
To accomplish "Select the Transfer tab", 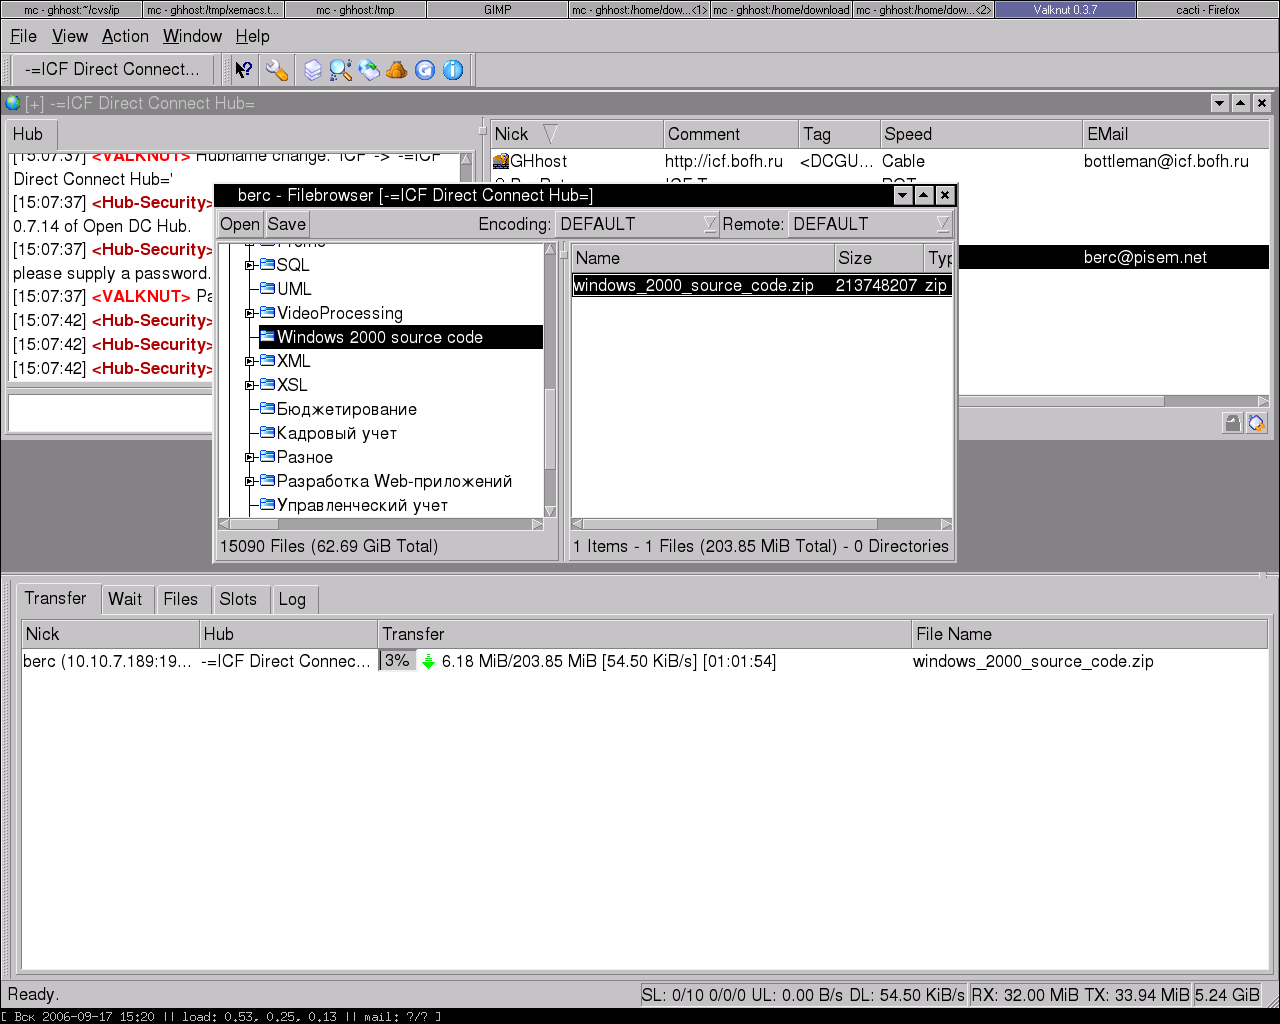I will point(56,598).
